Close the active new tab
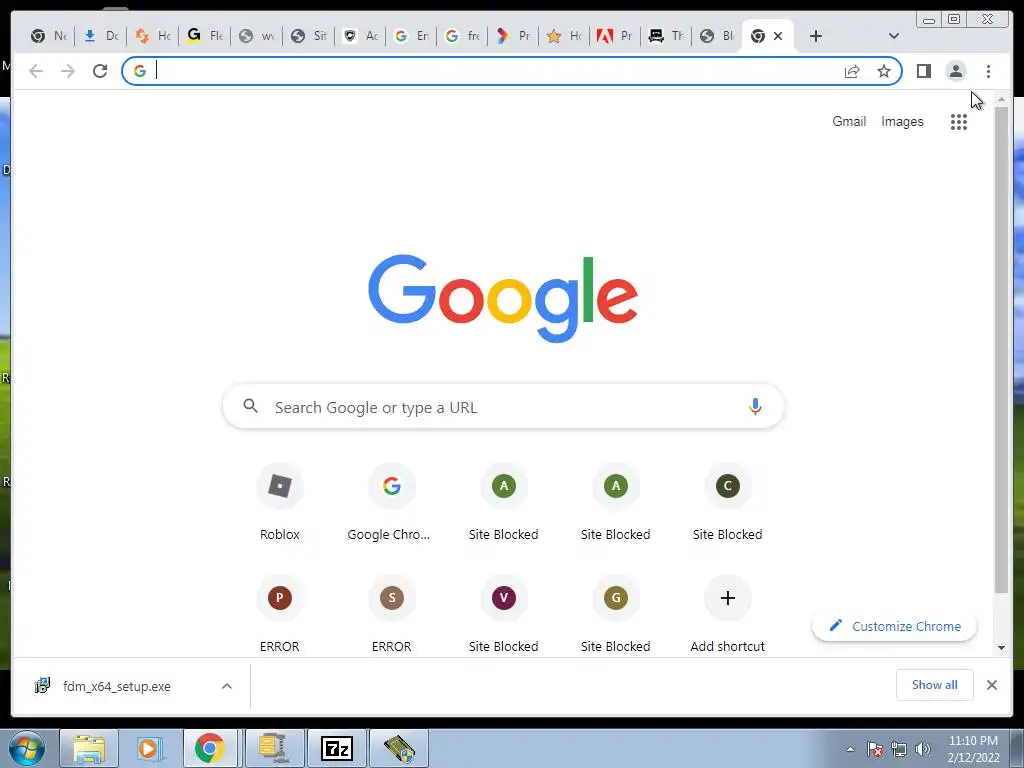The height and width of the screenshot is (768, 1024). pyautogui.click(x=778, y=36)
